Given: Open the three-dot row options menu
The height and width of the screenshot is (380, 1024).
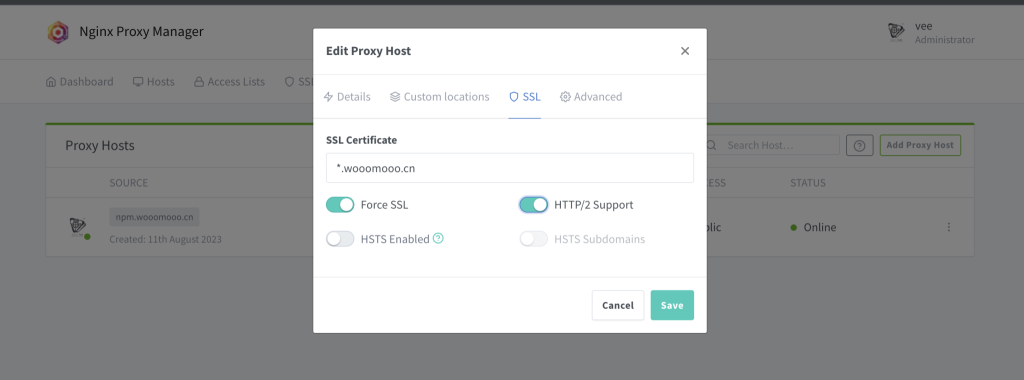Looking at the screenshot, I should tap(949, 227).
